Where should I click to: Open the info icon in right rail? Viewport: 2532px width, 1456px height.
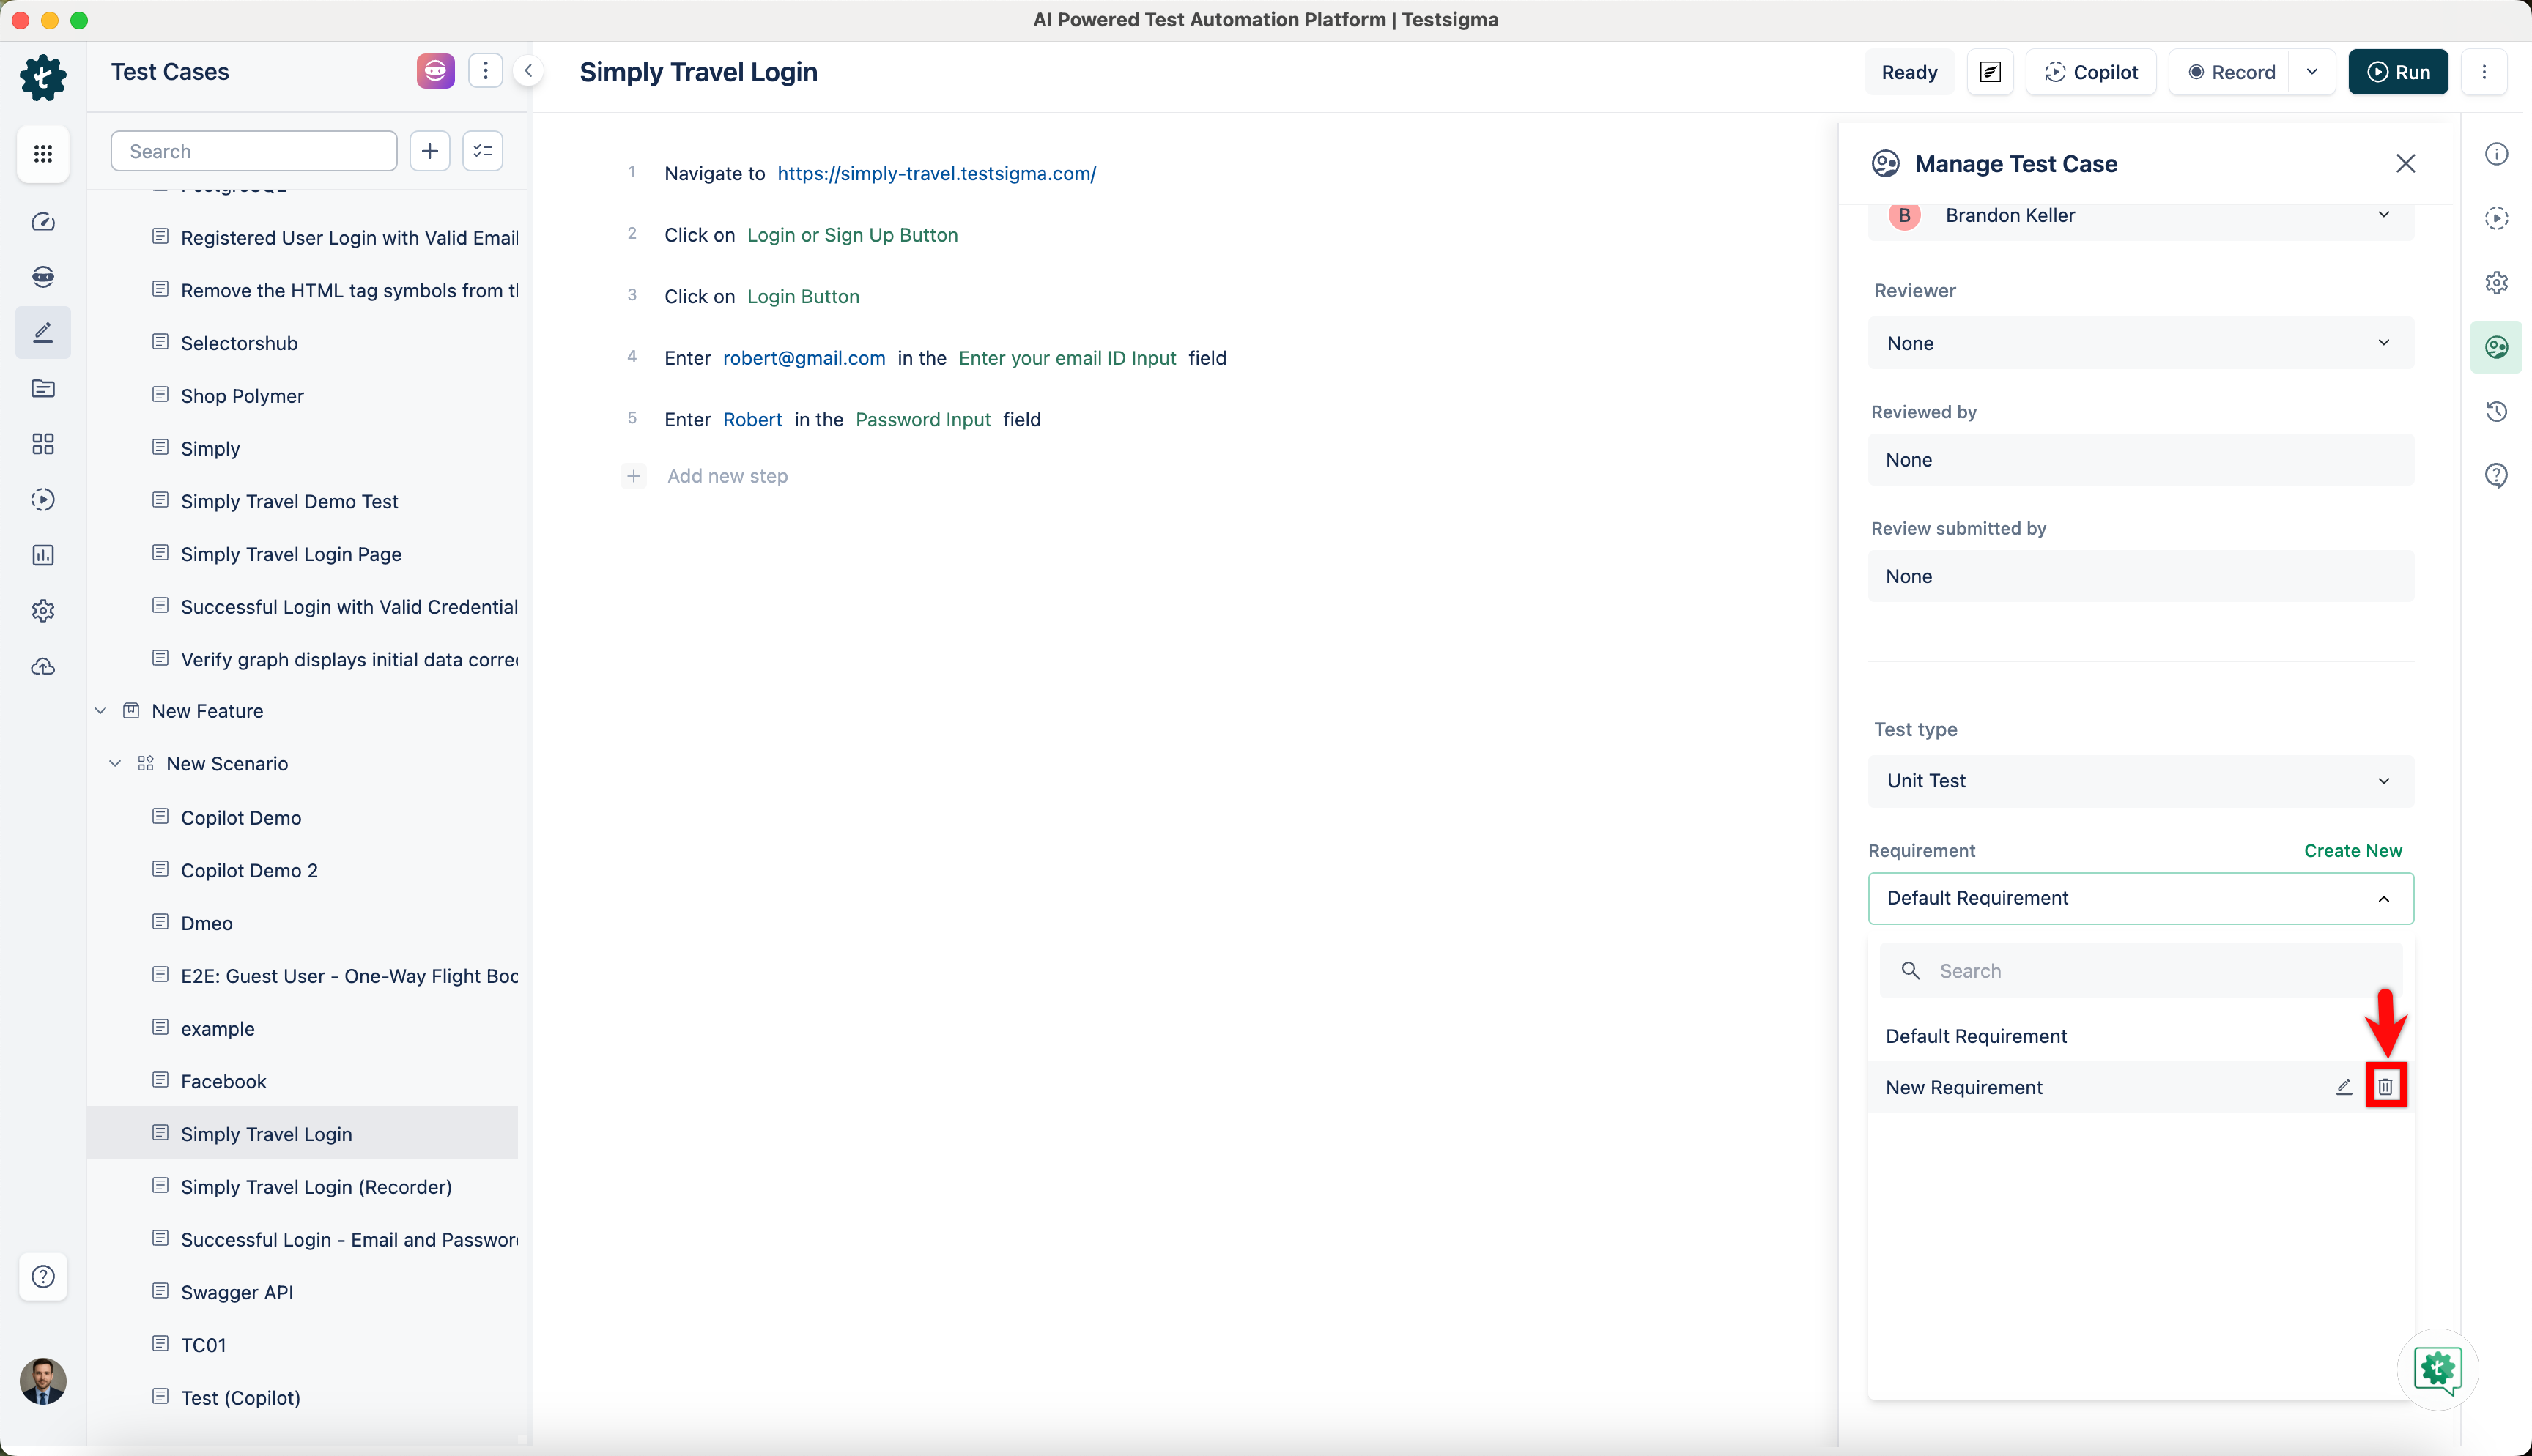pos(2497,154)
